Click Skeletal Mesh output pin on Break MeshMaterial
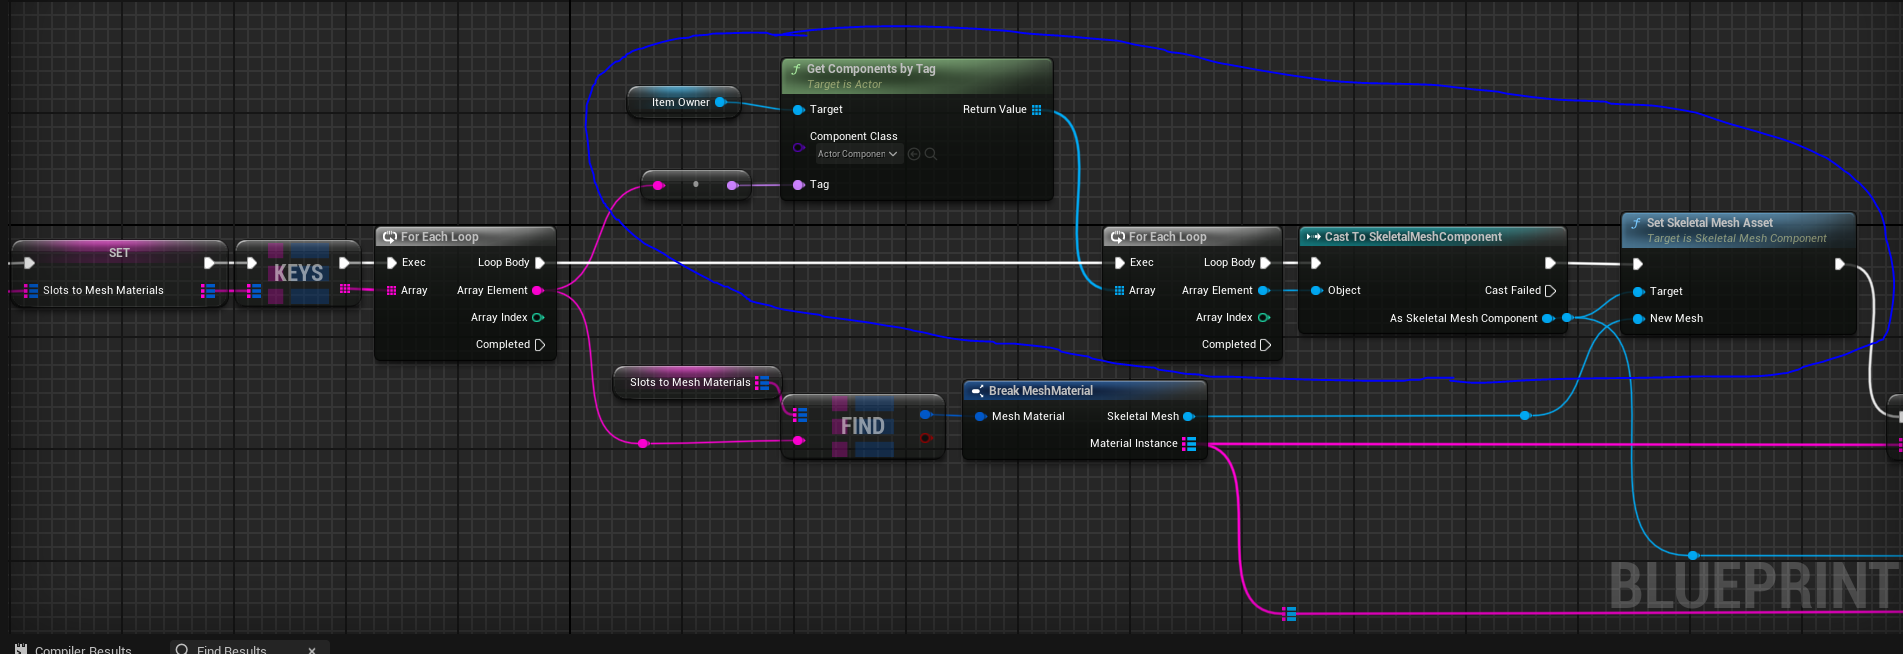 click(x=1189, y=417)
